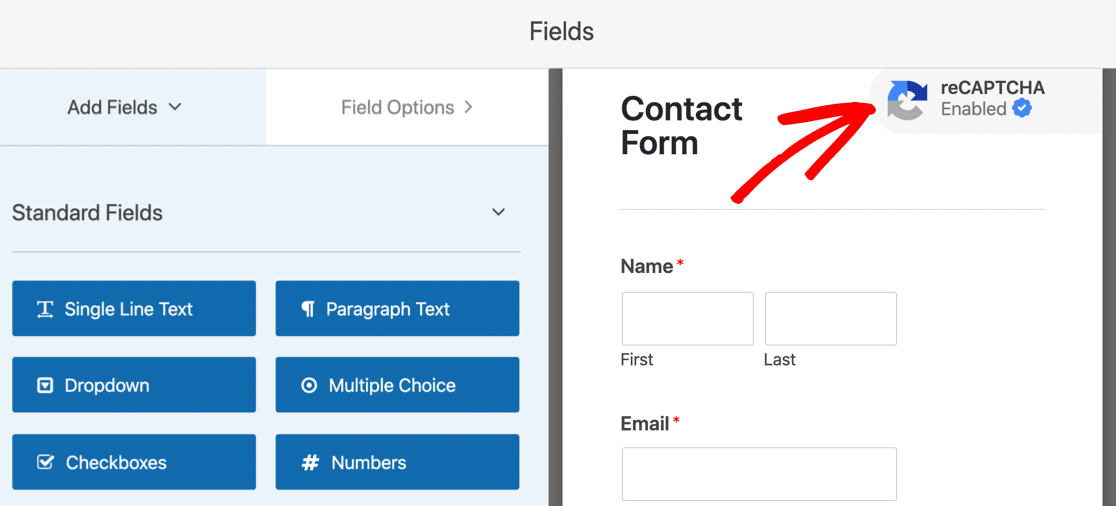This screenshot has height=506, width=1116.
Task: Add a Numbers field button
Action: coord(397,463)
